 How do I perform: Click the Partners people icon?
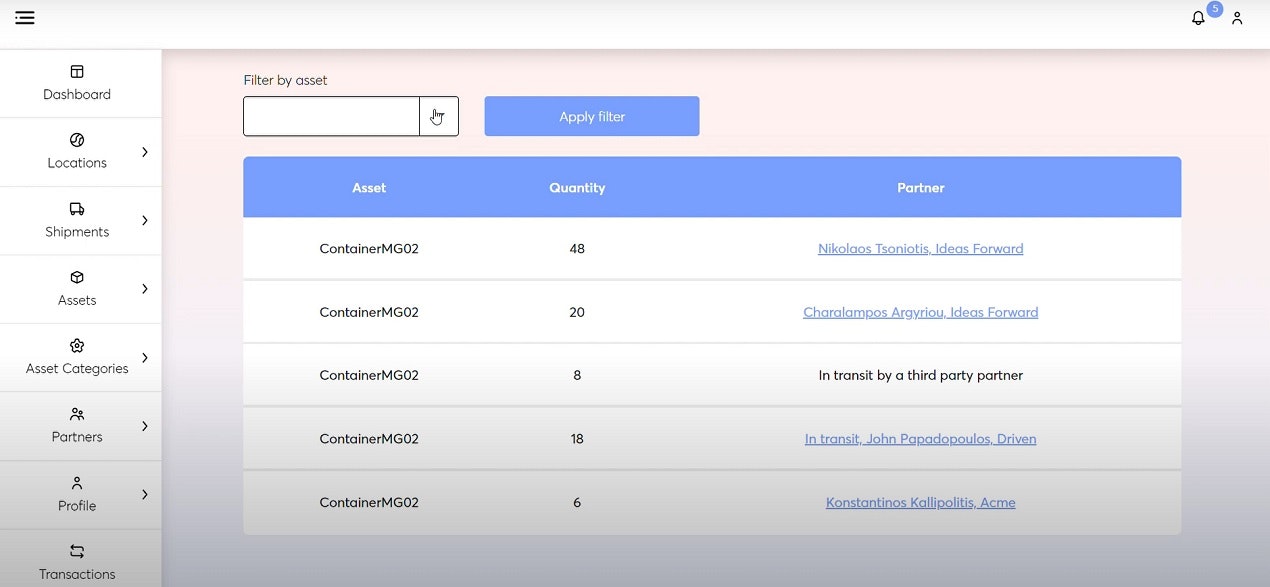(x=77, y=414)
